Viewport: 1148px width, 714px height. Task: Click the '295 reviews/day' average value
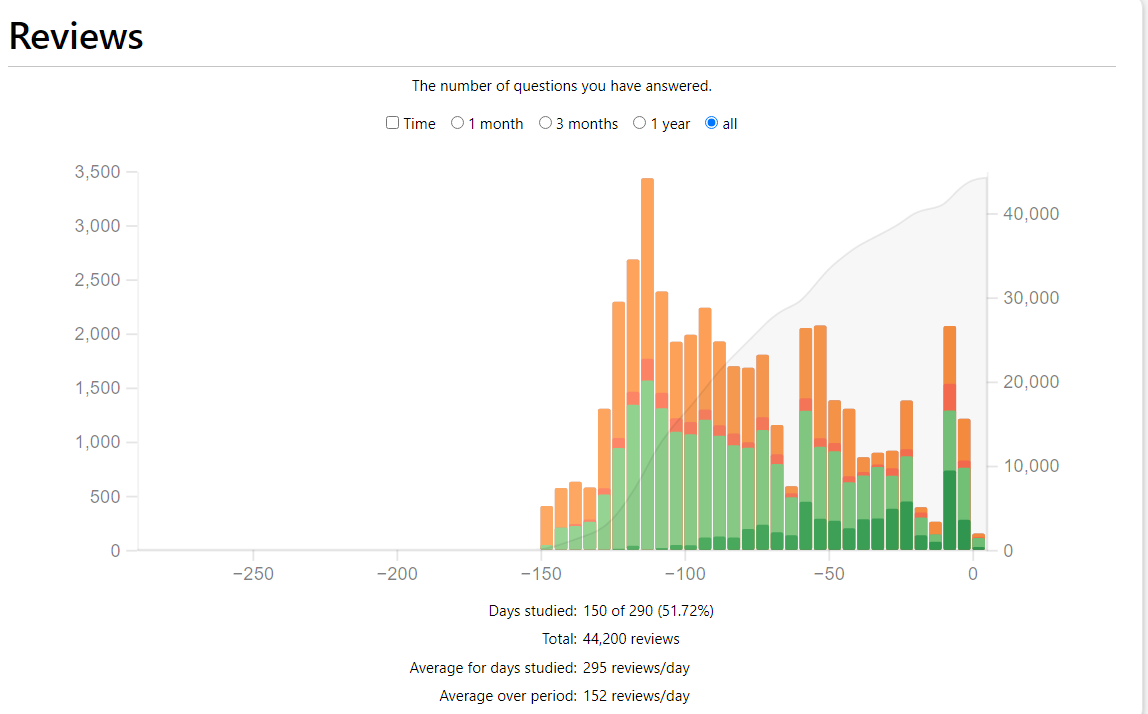[636, 668]
